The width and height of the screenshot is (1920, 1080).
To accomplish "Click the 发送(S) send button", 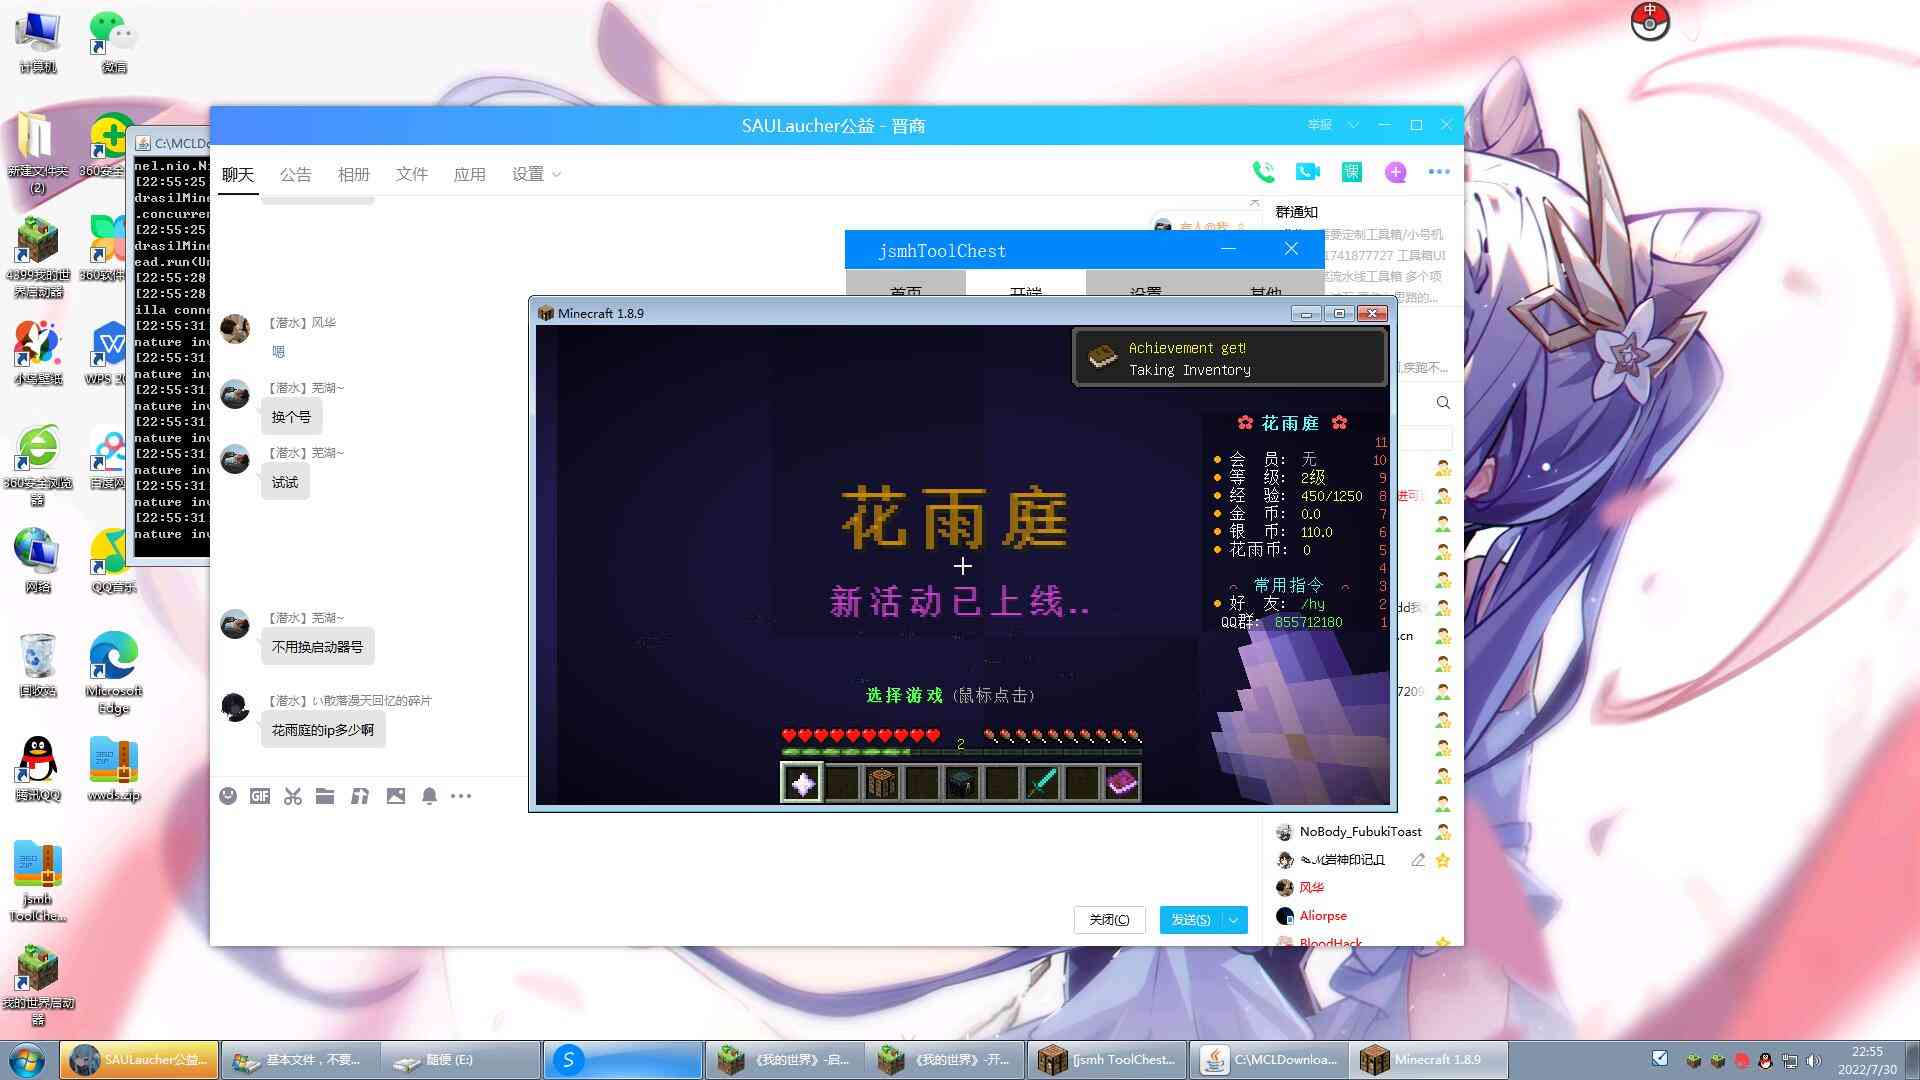I will point(1191,920).
